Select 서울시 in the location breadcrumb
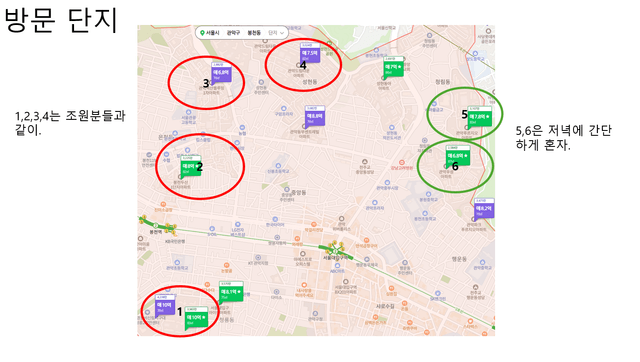Image resolution: width=640 pixels, height=362 pixels. tap(212, 33)
